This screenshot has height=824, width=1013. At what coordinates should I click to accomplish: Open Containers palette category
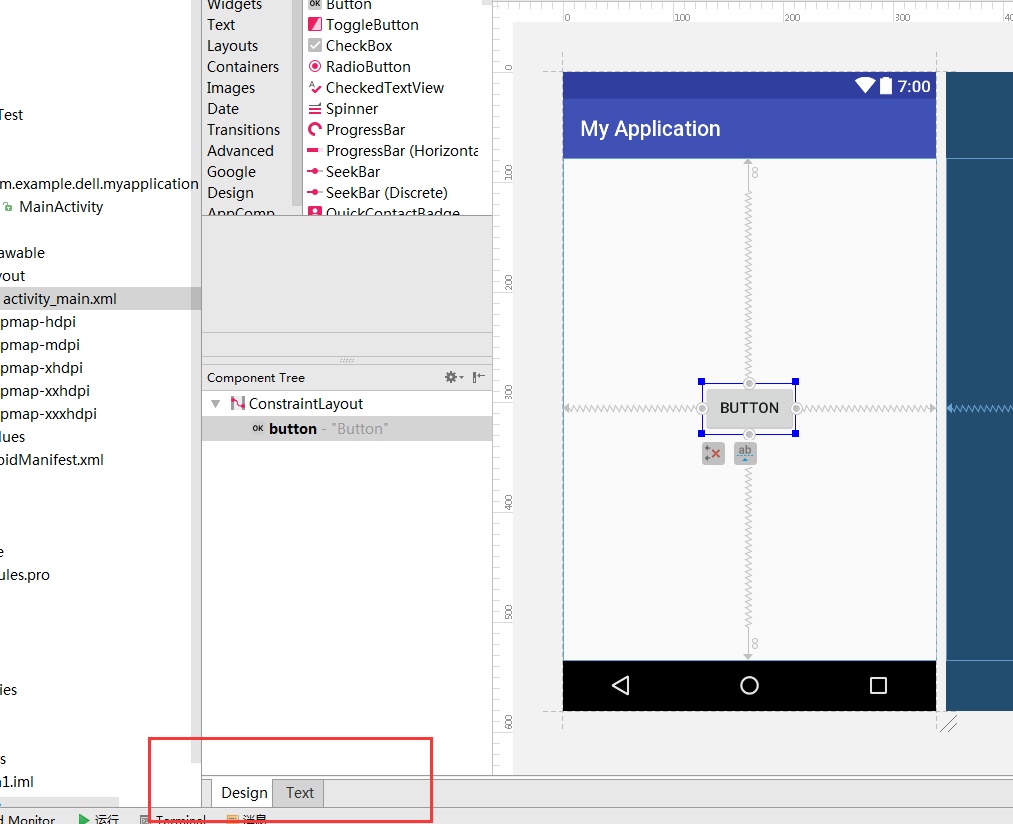click(243, 67)
